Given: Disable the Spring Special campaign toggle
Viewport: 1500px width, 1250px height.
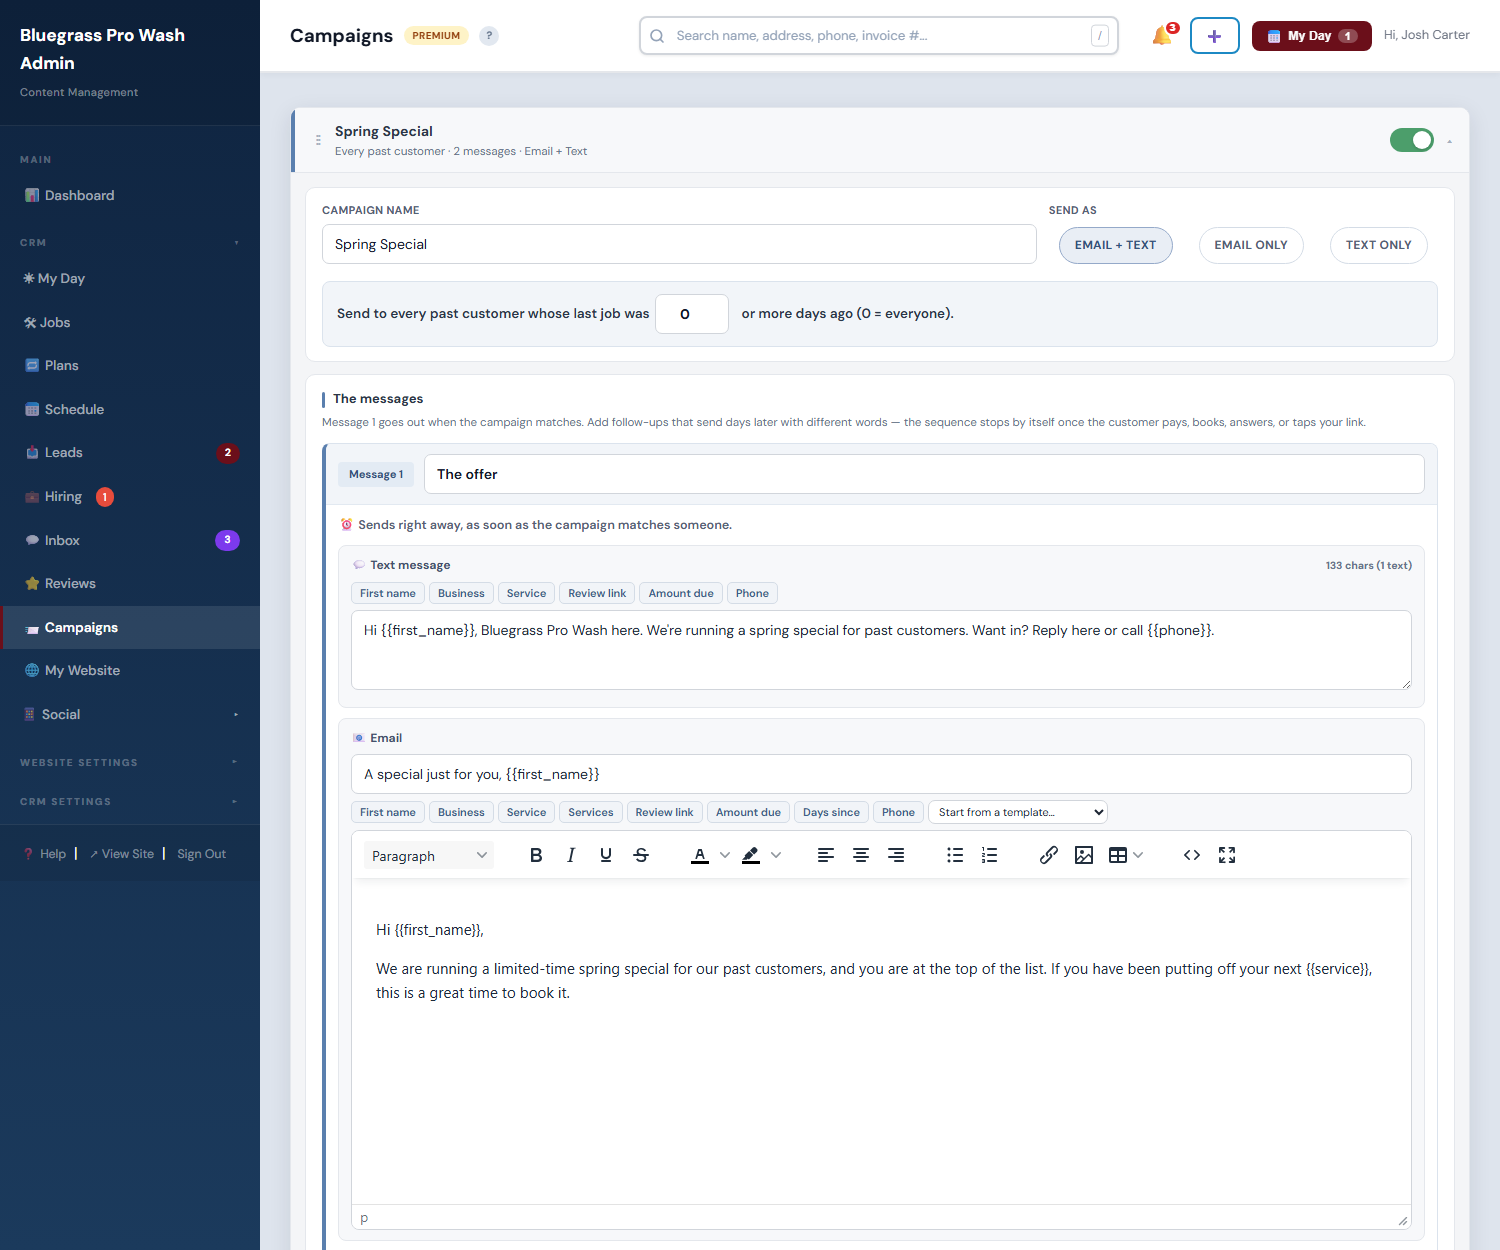Looking at the screenshot, I should tap(1412, 140).
